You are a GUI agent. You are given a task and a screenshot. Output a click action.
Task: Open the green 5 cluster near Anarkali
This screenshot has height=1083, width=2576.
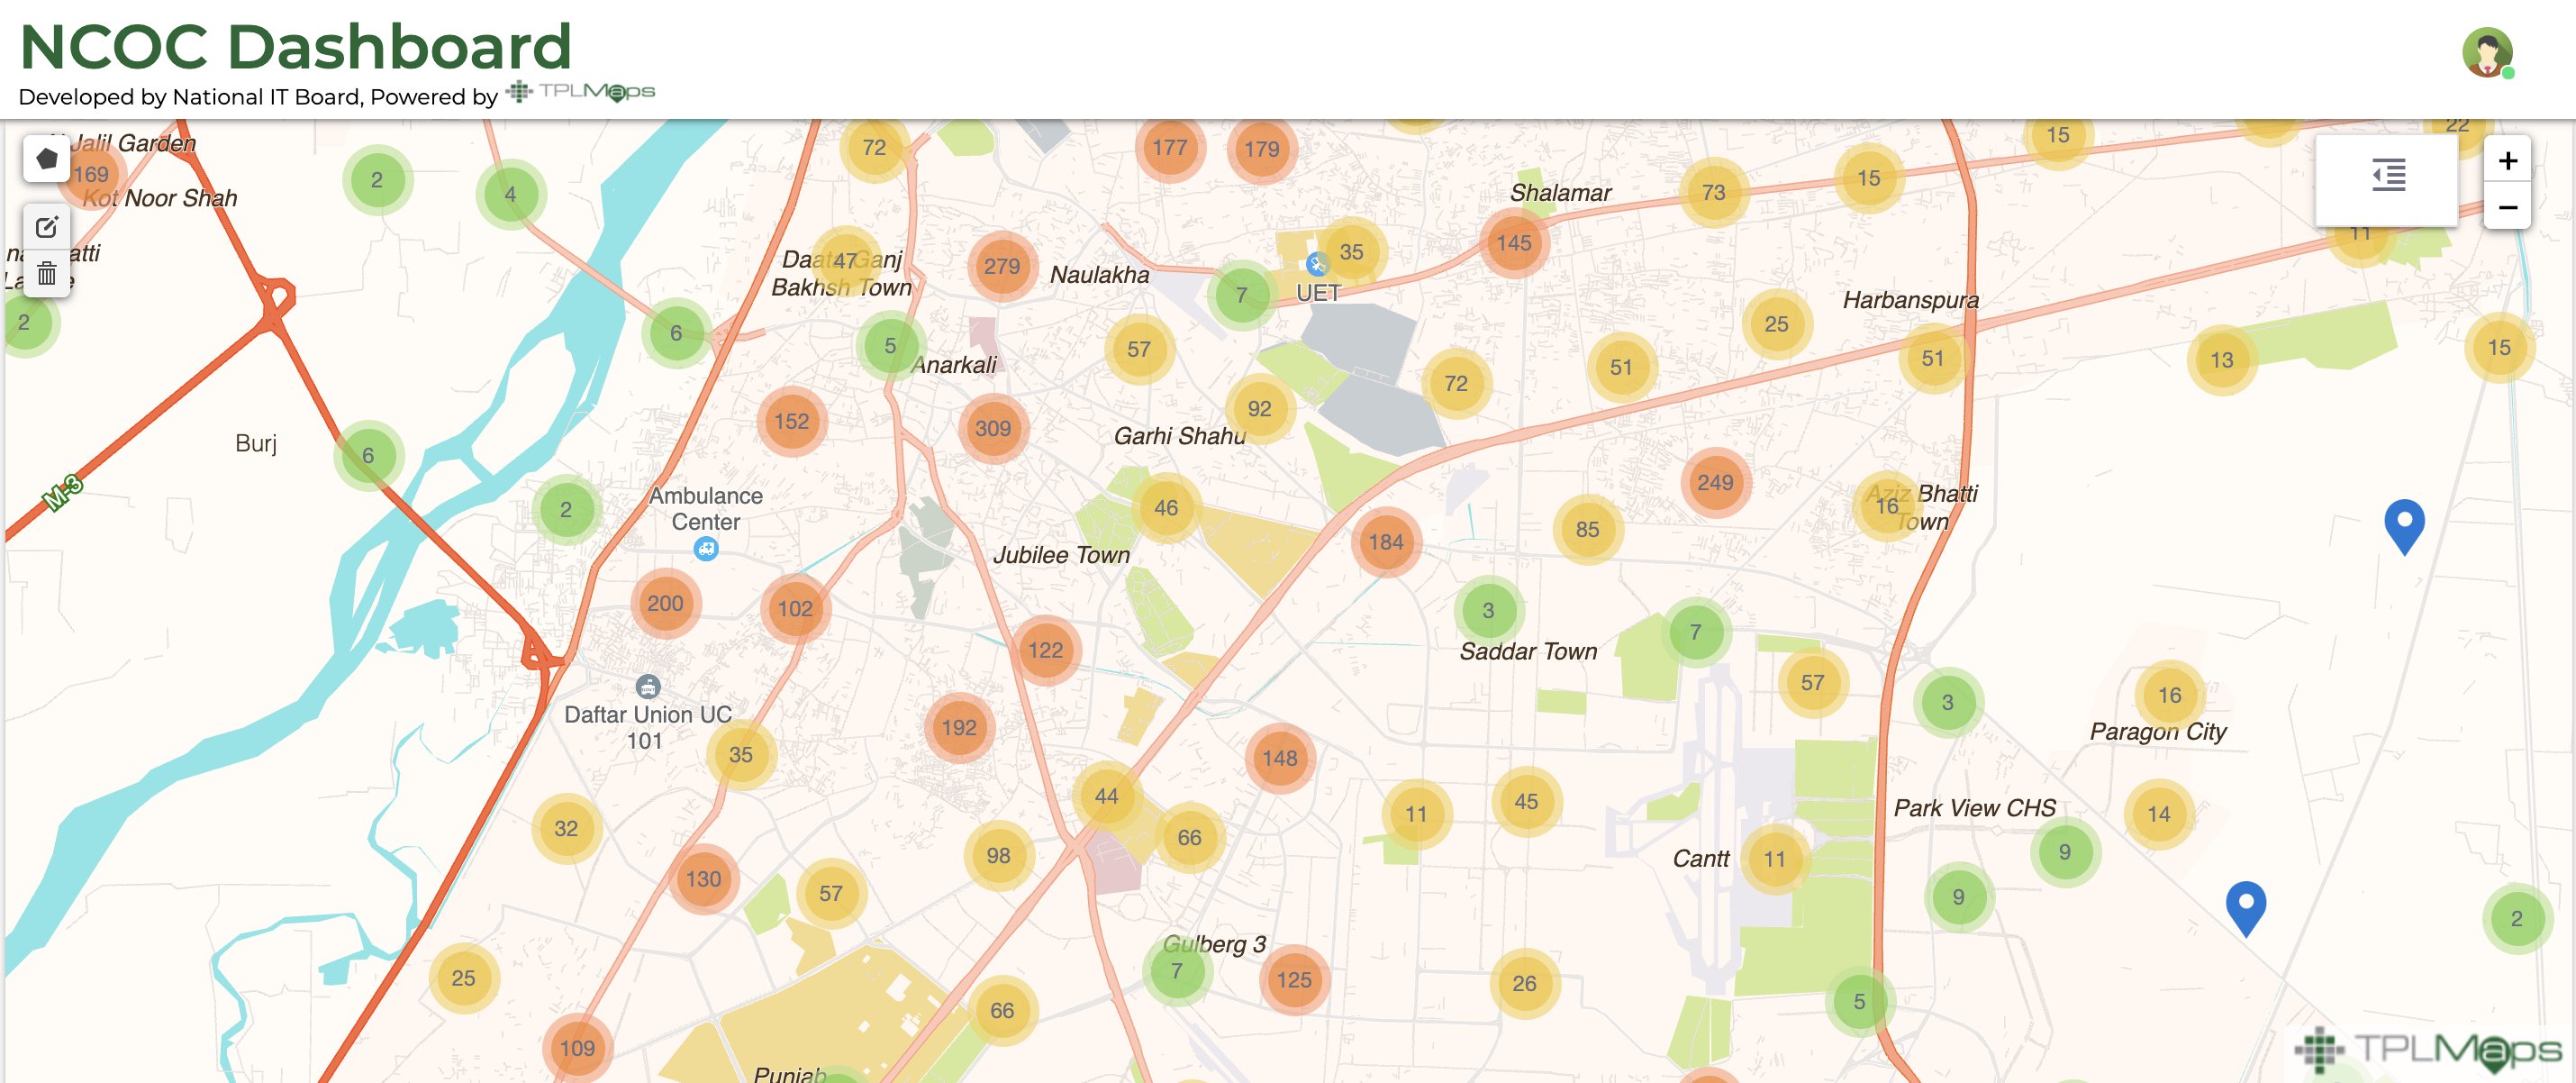coord(889,345)
